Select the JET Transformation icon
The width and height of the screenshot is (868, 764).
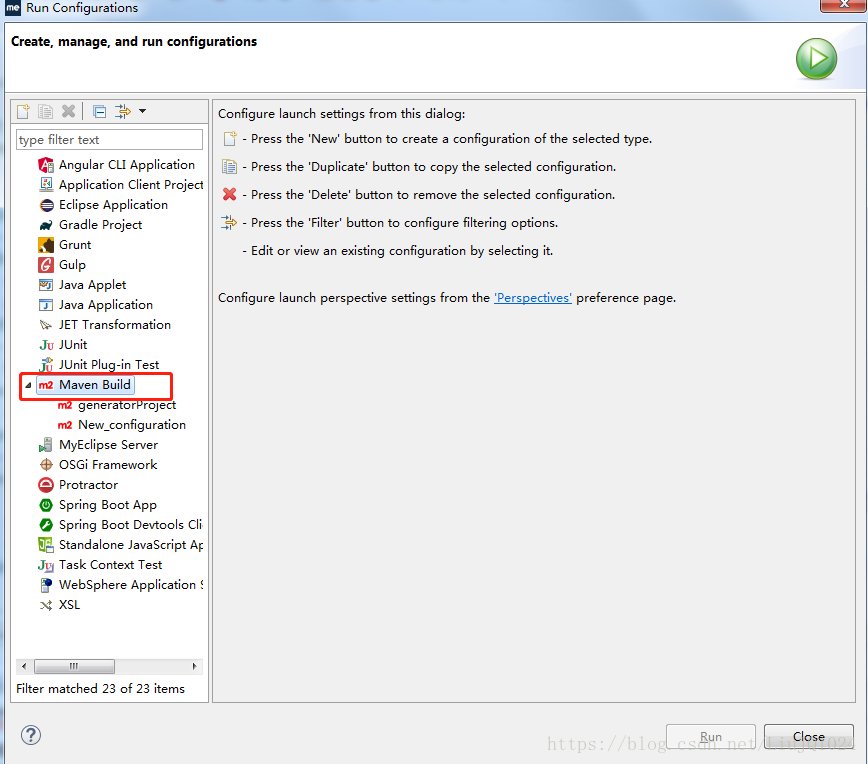pyautogui.click(x=46, y=325)
